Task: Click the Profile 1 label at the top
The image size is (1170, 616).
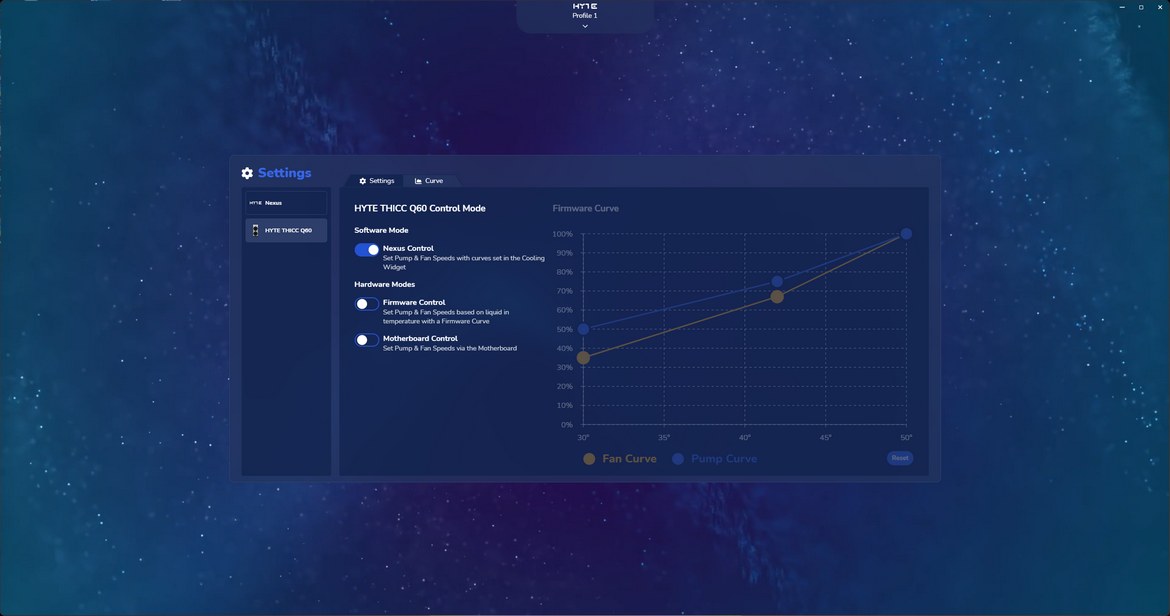Action: click(585, 16)
